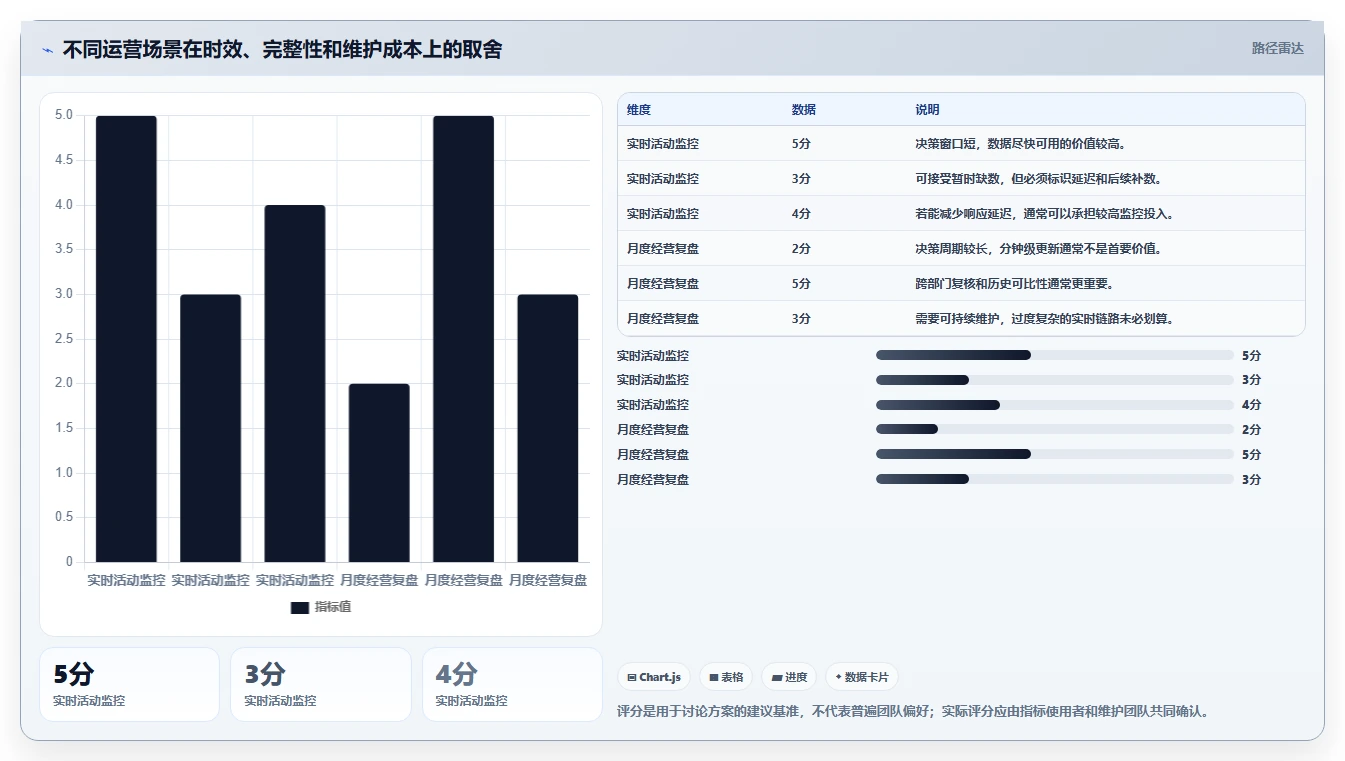Click the Chart.js chip
Image resolution: width=1345 pixels, height=761 pixels.
[x=654, y=677]
